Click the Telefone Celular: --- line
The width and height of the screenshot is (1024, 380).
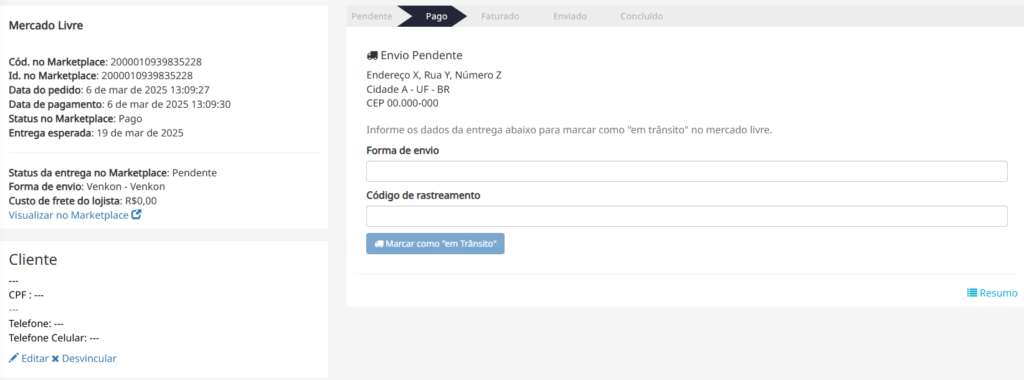[54, 338]
